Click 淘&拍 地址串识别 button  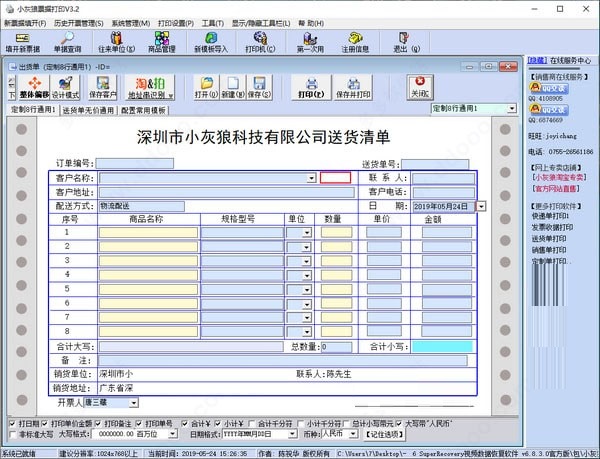pyautogui.click(x=150, y=88)
